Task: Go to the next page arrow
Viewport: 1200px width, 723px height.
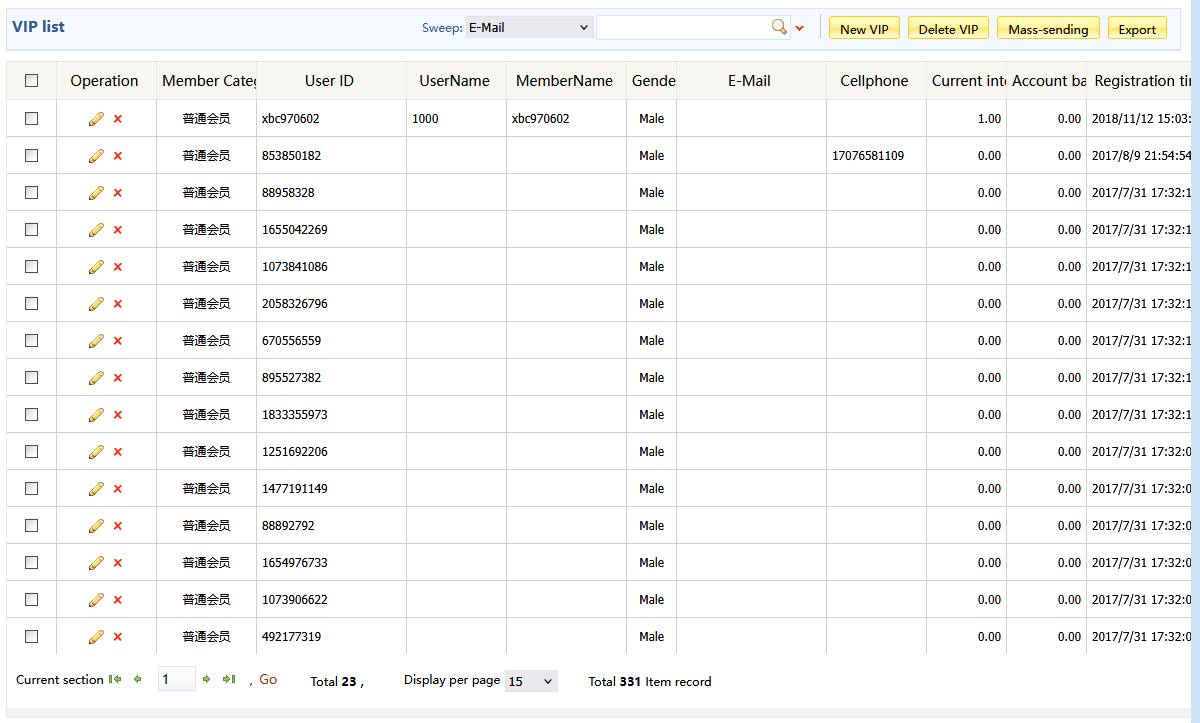Action: tap(206, 680)
